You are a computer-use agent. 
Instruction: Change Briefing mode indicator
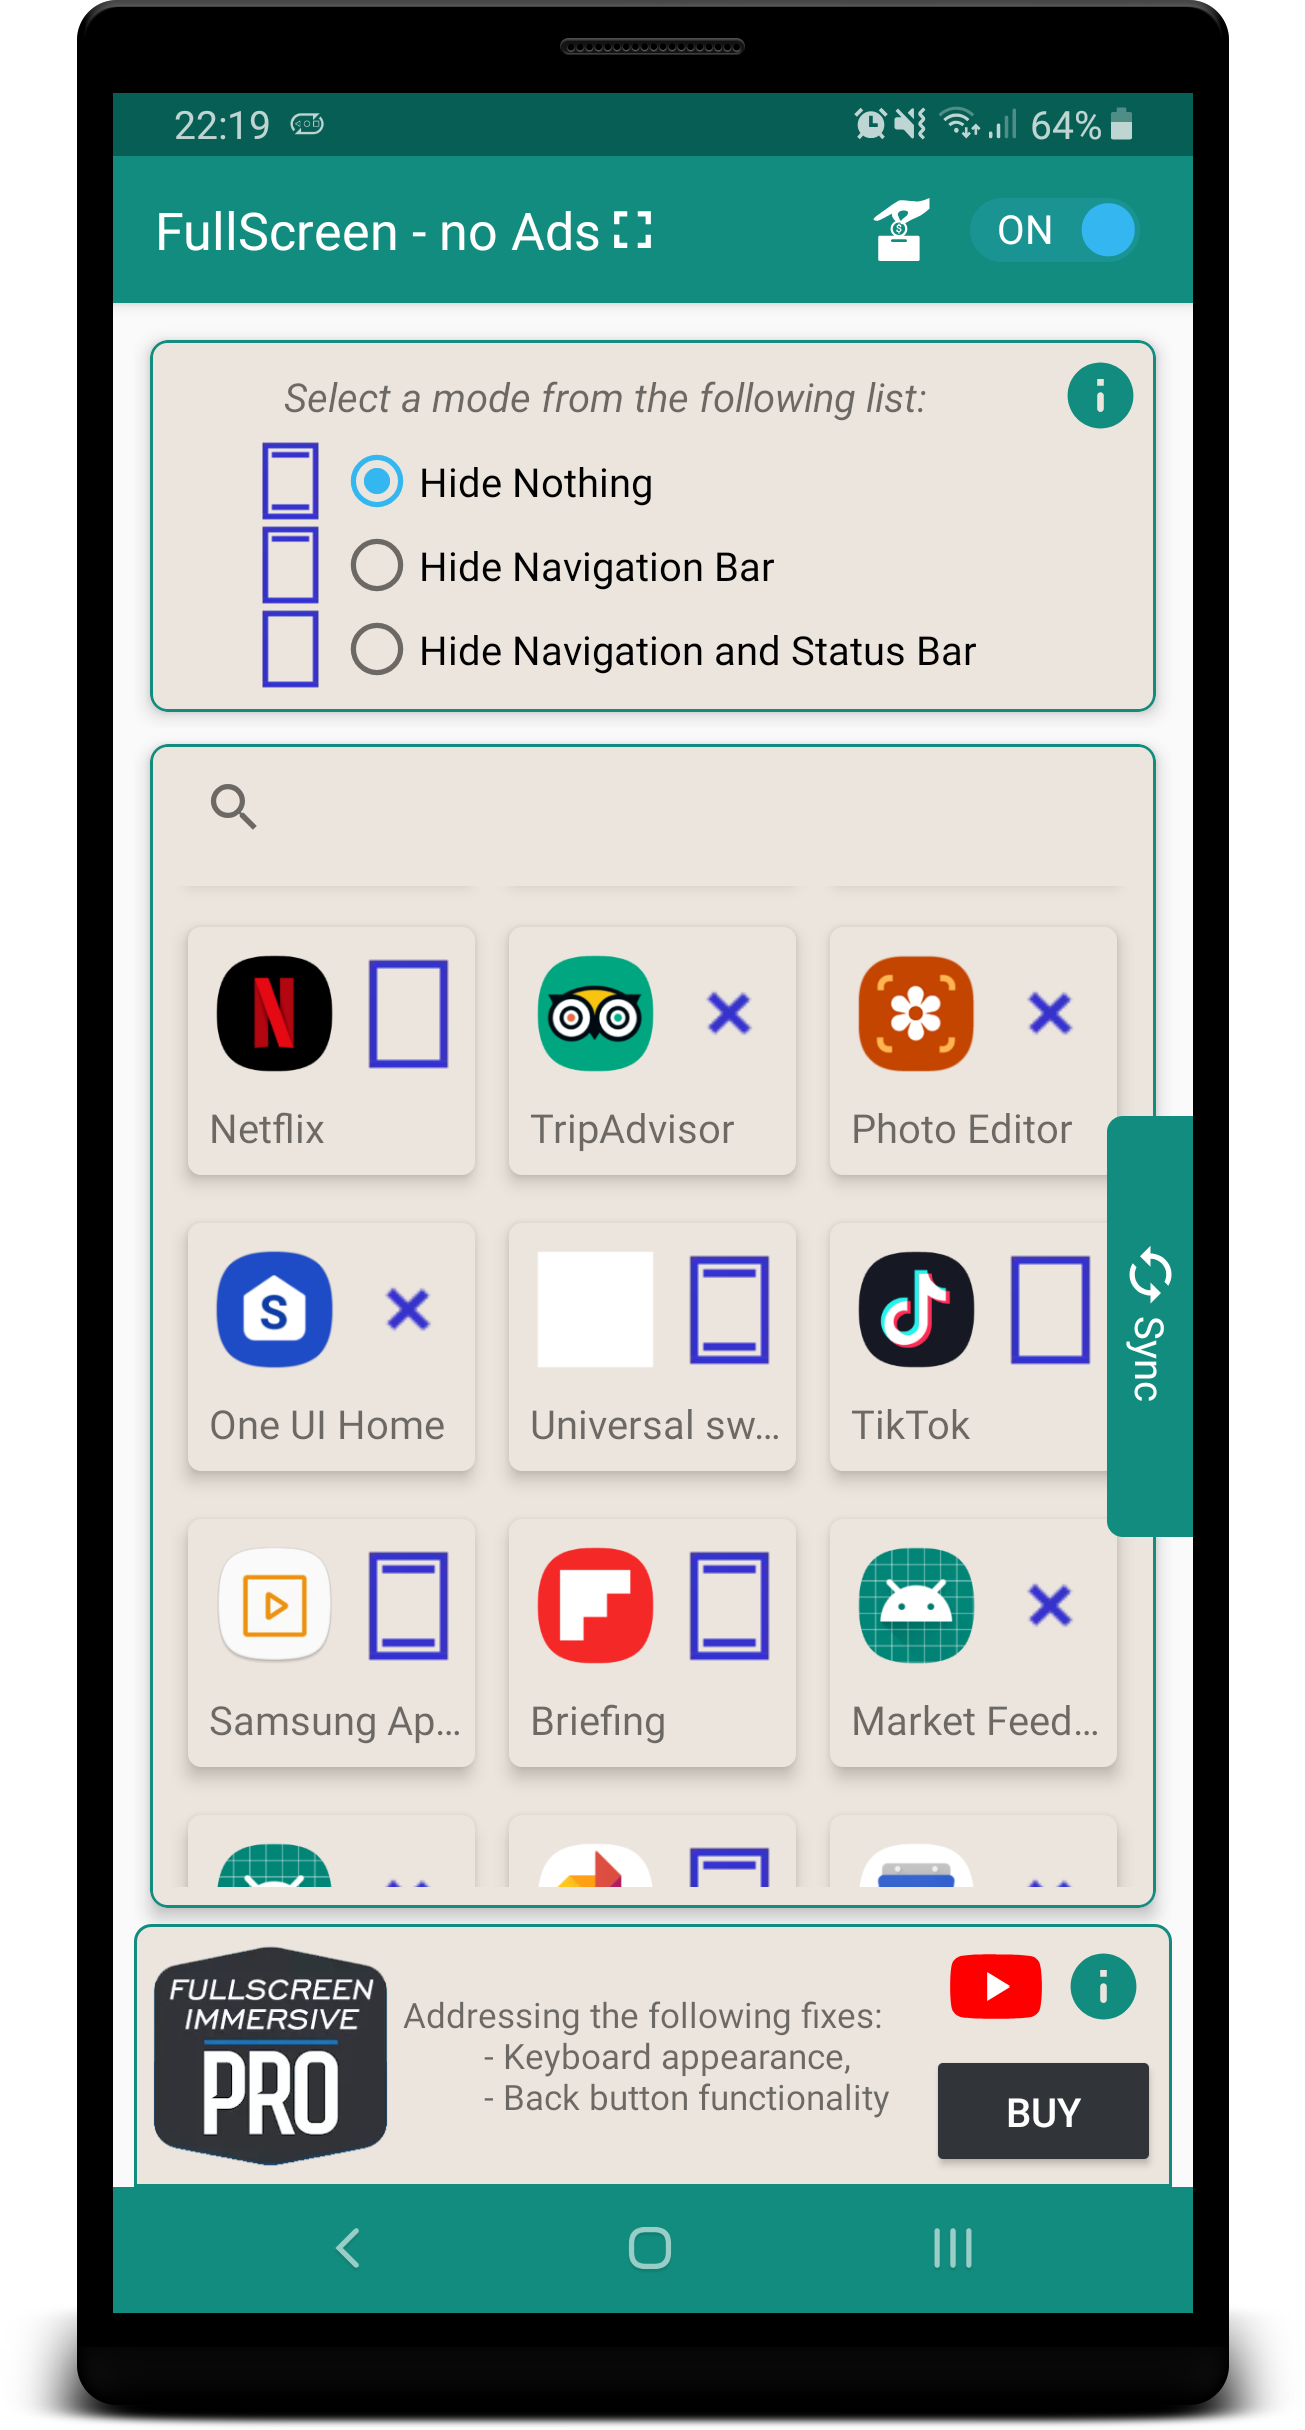pos(729,1606)
